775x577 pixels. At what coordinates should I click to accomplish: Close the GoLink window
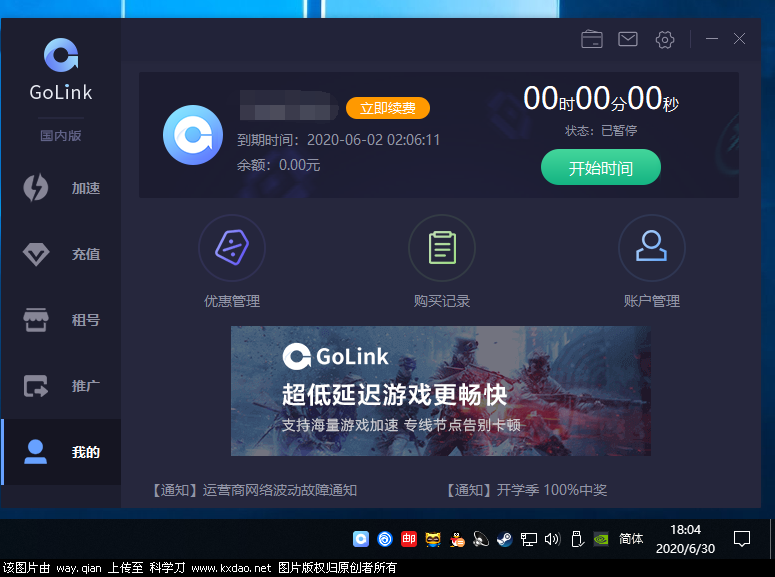pos(739,39)
